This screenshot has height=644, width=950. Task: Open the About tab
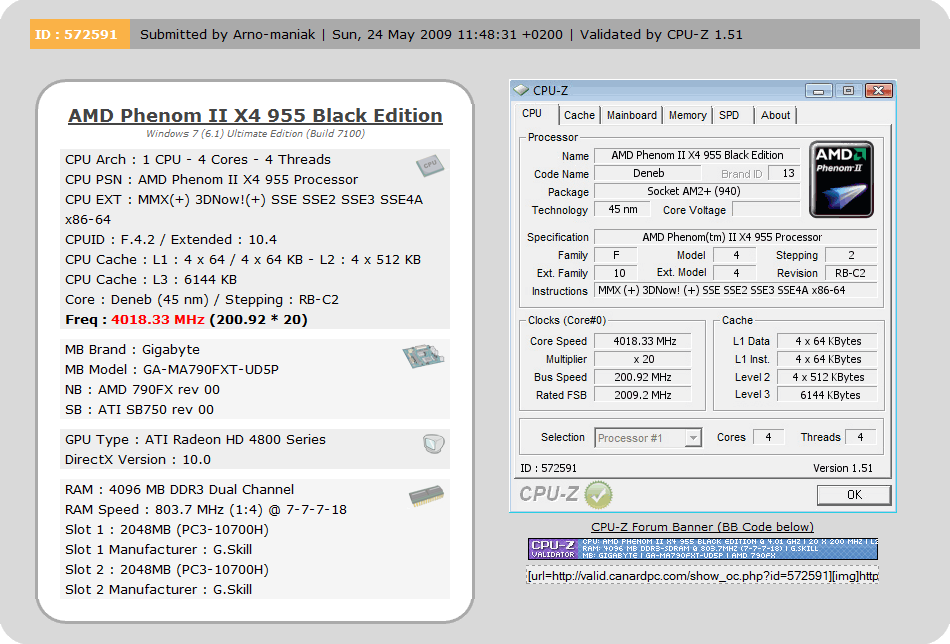[x=776, y=115]
